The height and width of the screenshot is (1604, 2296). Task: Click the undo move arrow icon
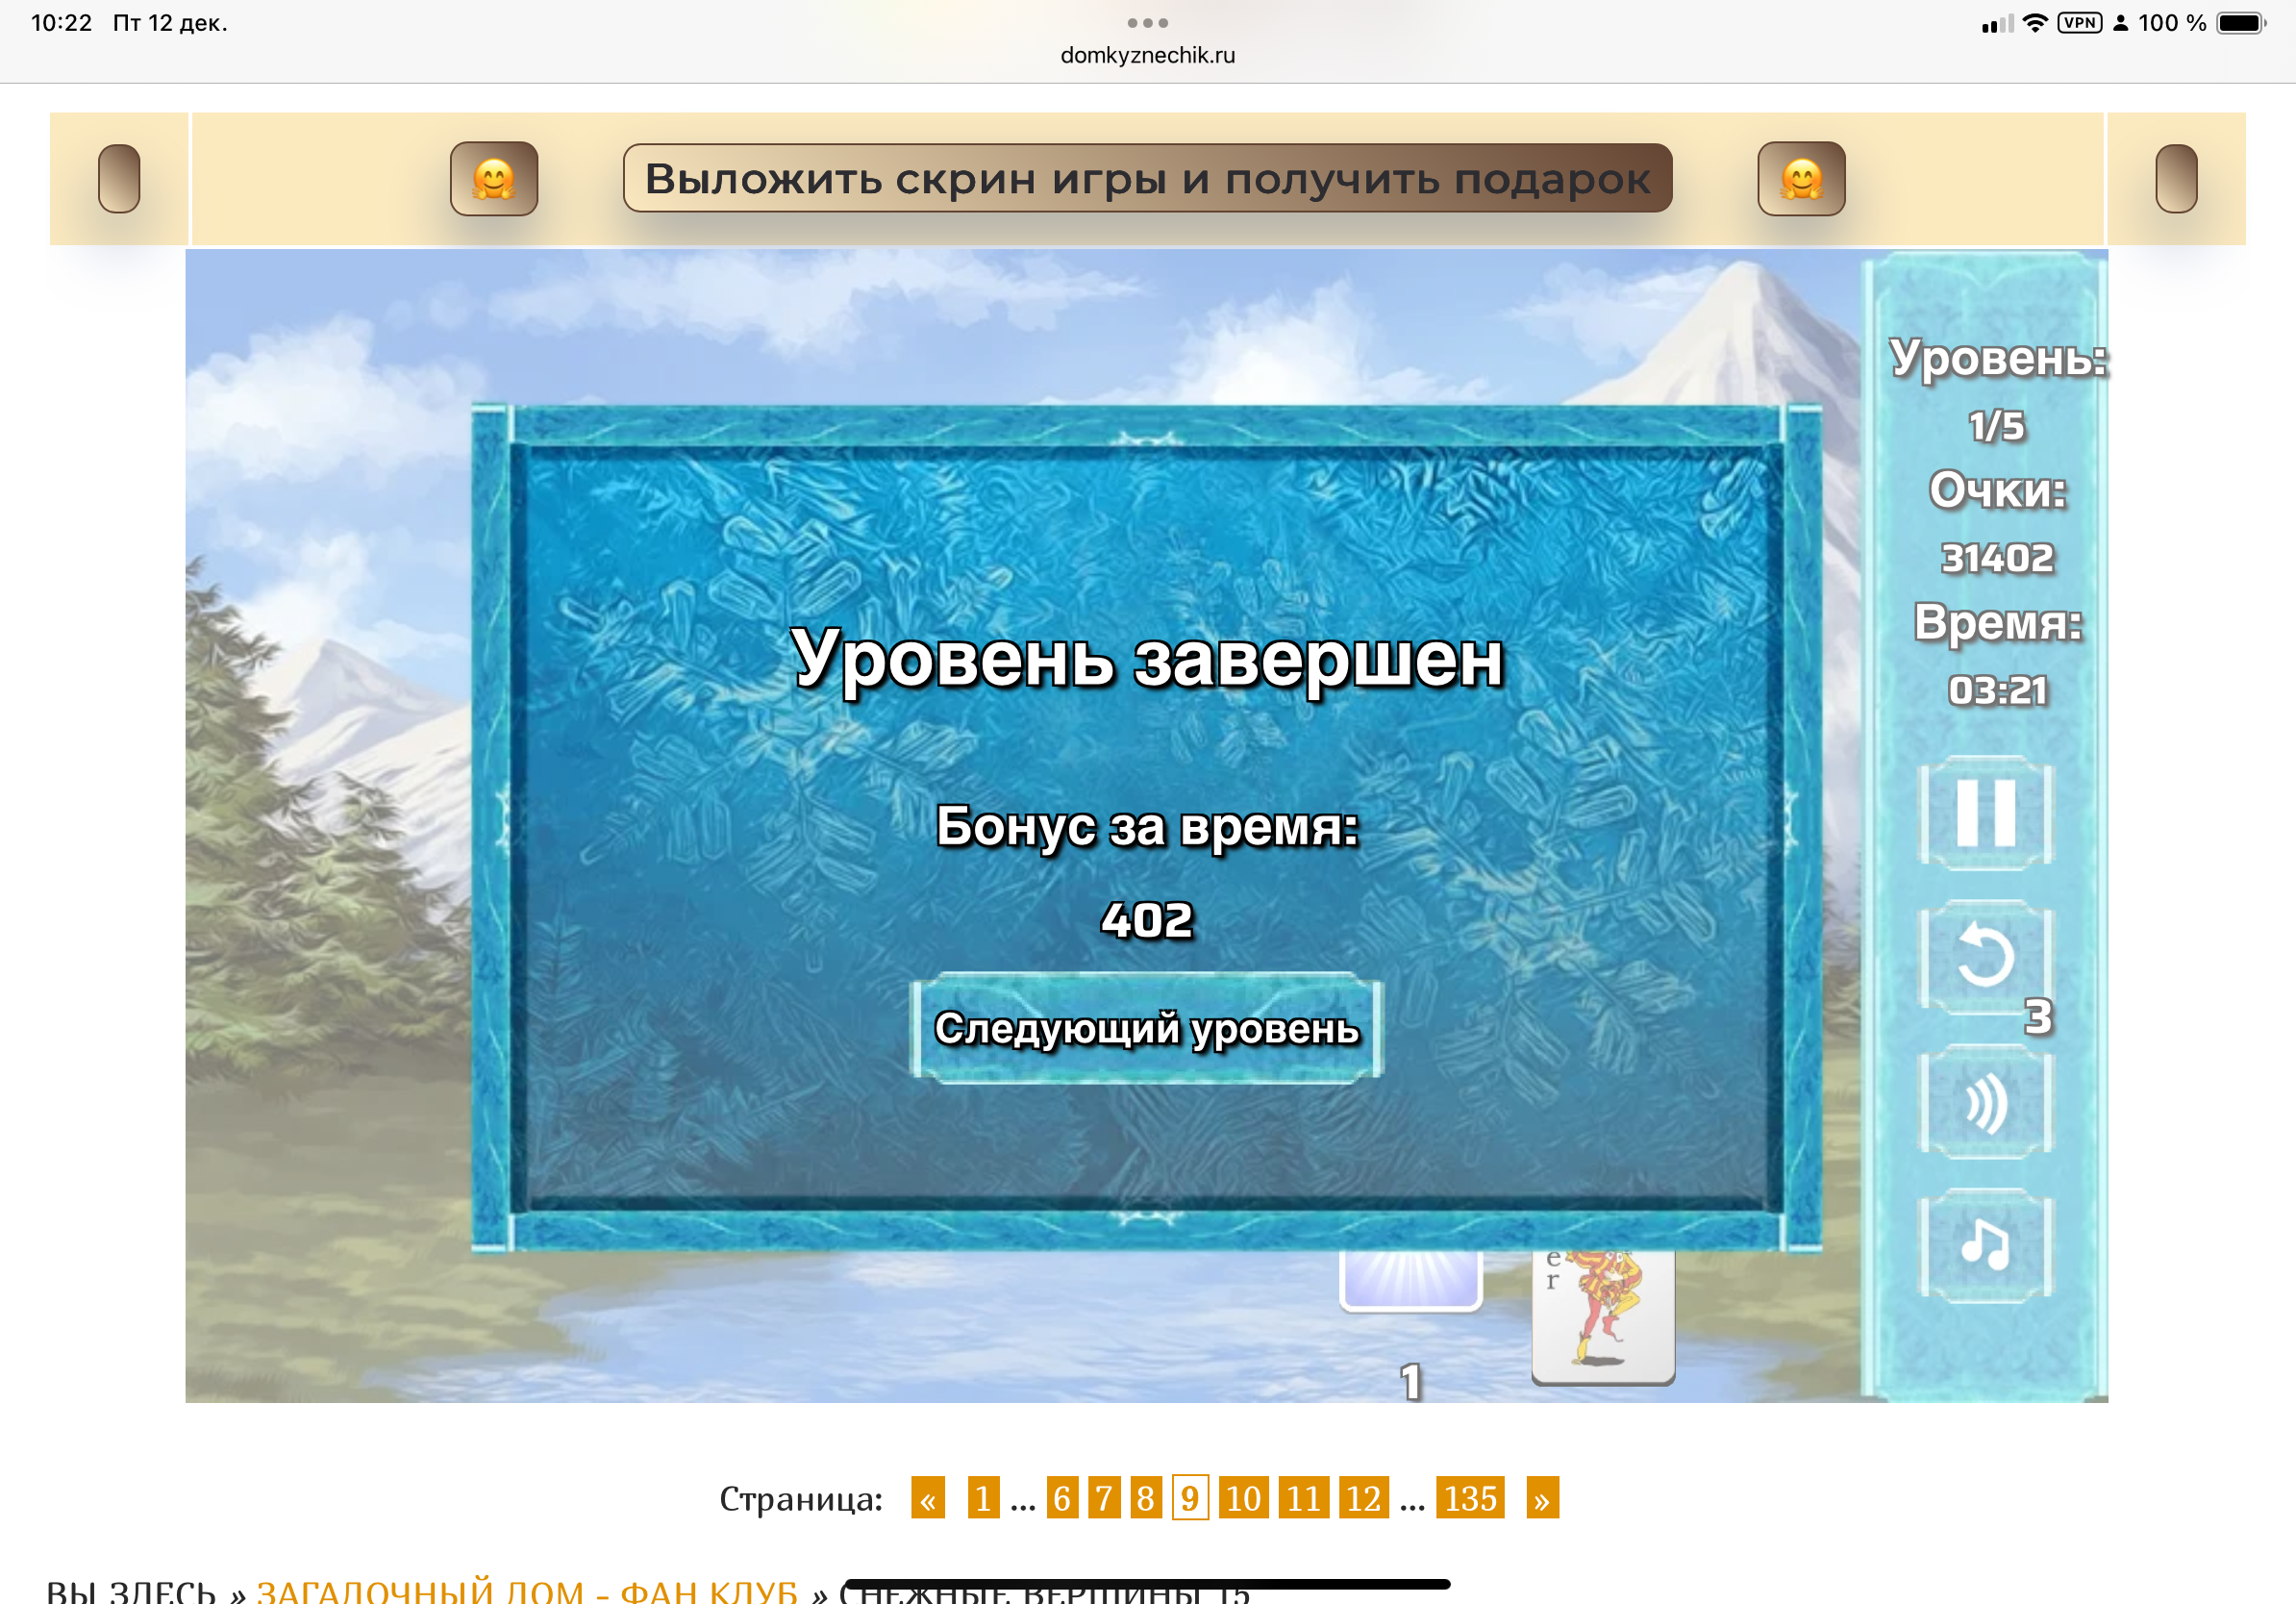pyautogui.click(x=1985, y=957)
